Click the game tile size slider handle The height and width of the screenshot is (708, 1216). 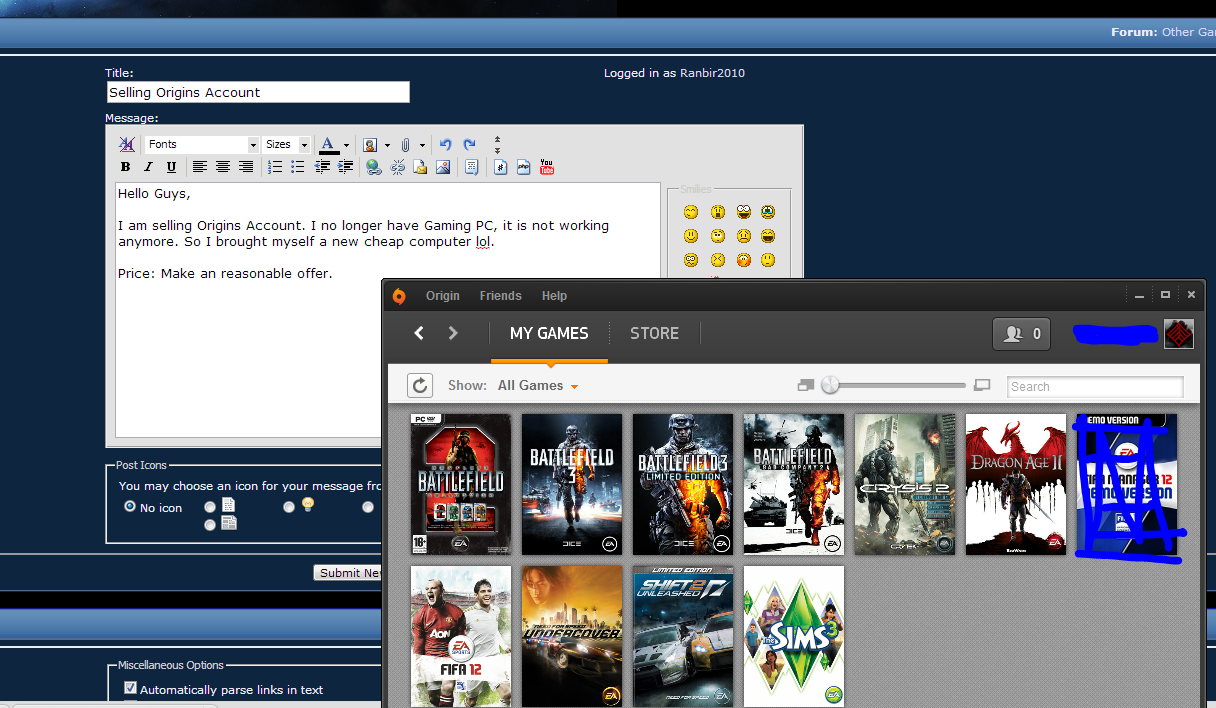coord(830,386)
